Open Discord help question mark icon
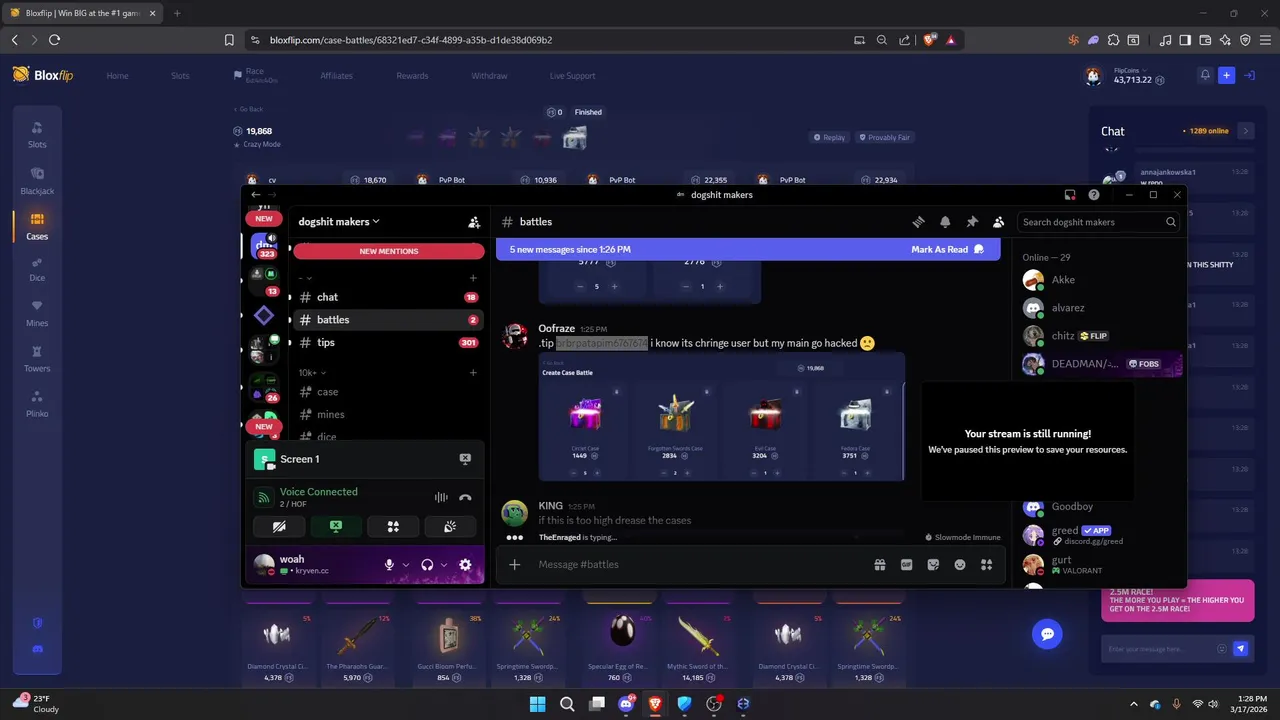This screenshot has height=720, width=1280. pos(1094,195)
